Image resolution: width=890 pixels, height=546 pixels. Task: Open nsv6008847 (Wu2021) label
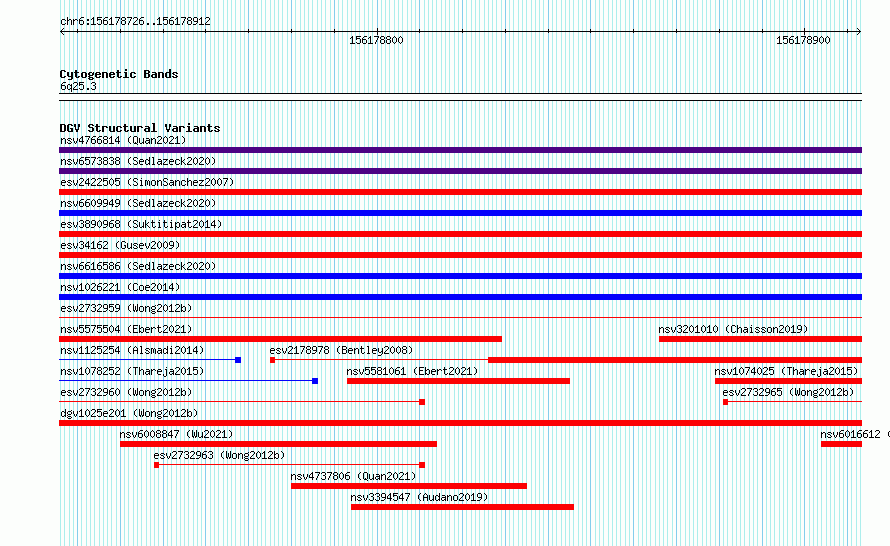[177, 434]
